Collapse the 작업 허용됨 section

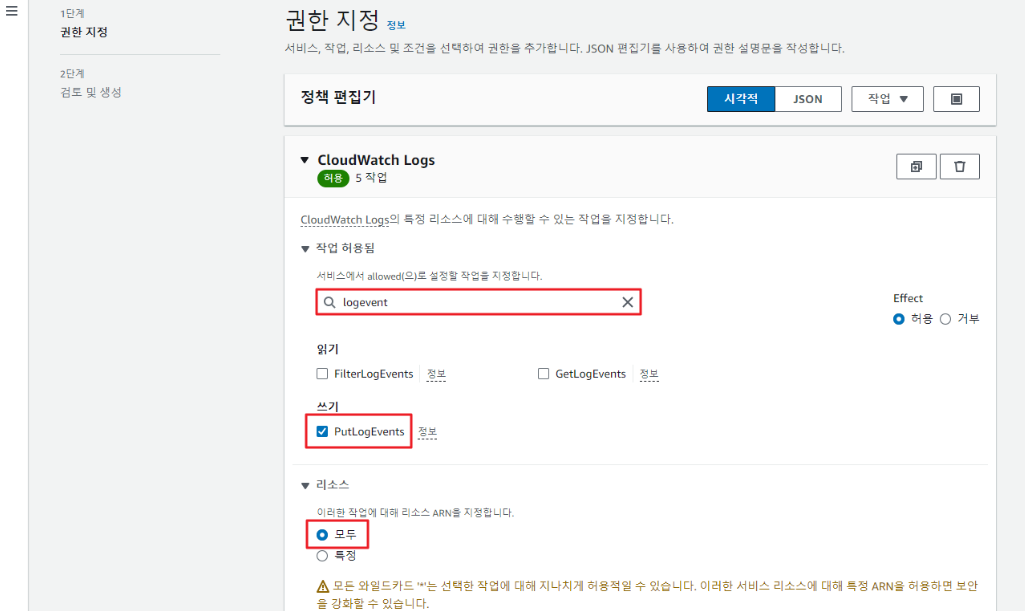(x=305, y=249)
